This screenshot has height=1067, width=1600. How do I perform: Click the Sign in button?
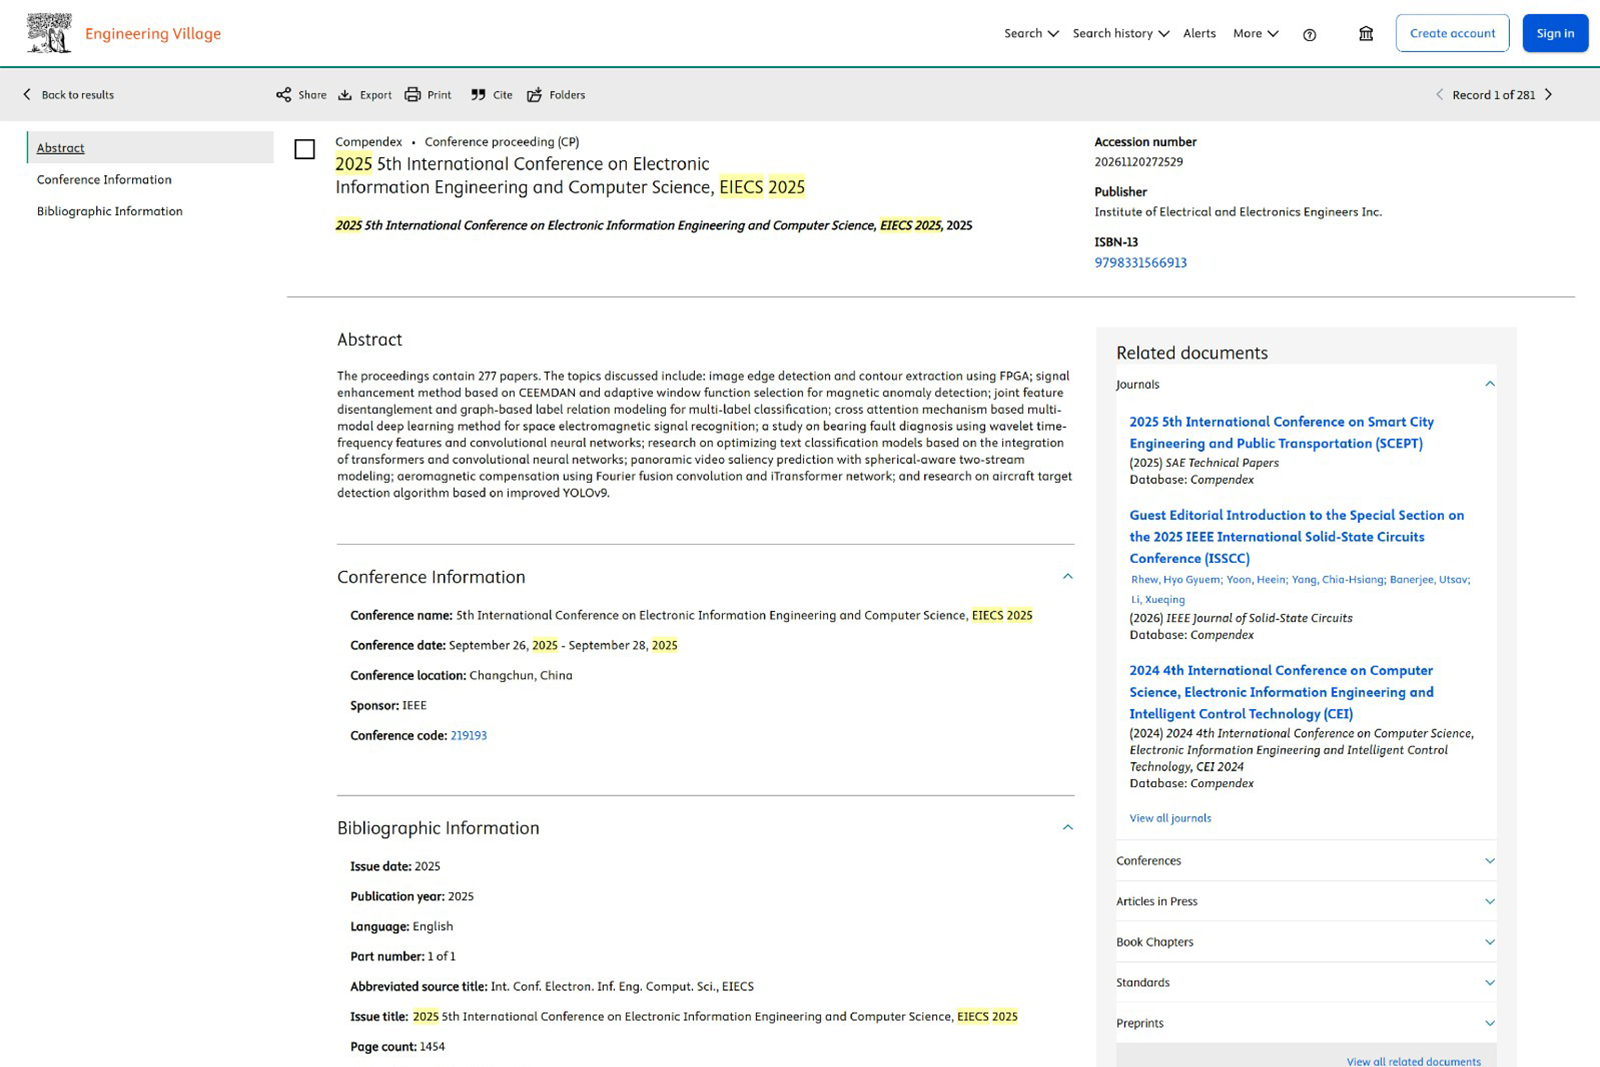tap(1556, 34)
